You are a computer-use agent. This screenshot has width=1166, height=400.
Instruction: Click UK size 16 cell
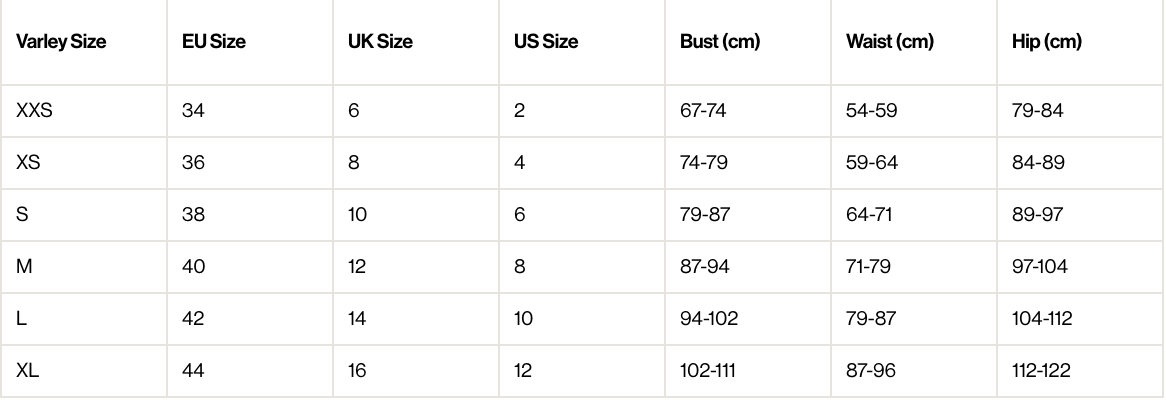(x=357, y=371)
